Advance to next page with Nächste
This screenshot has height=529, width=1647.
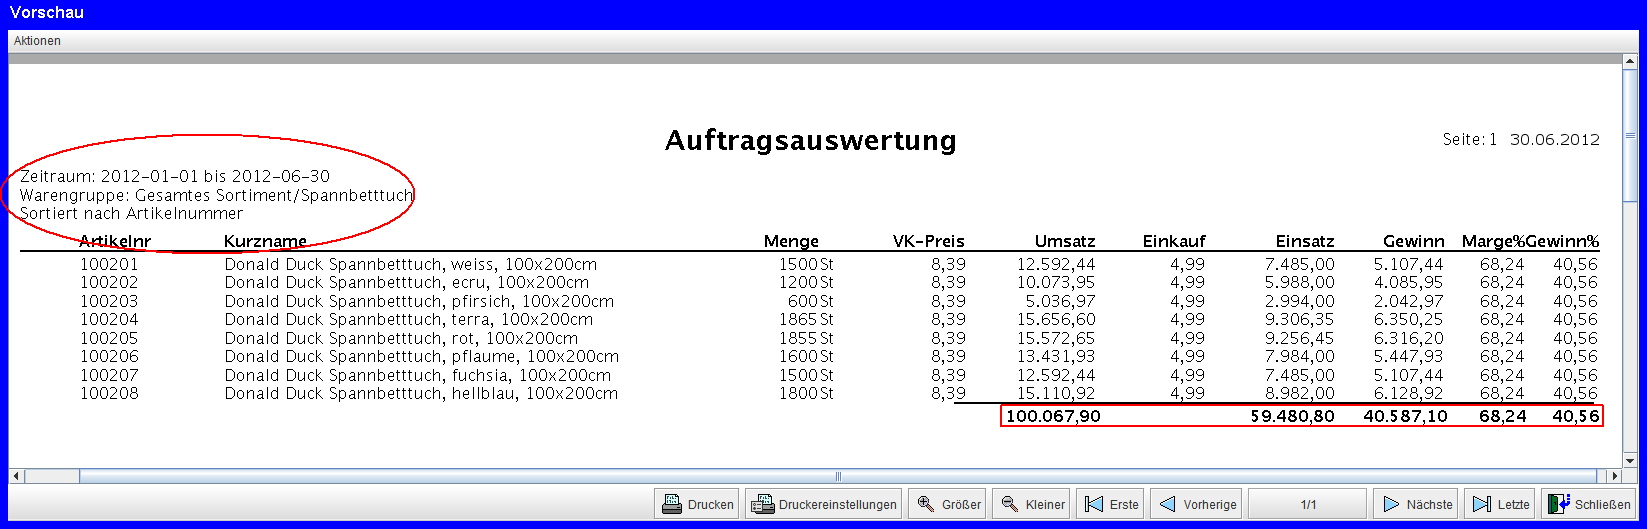point(1417,504)
